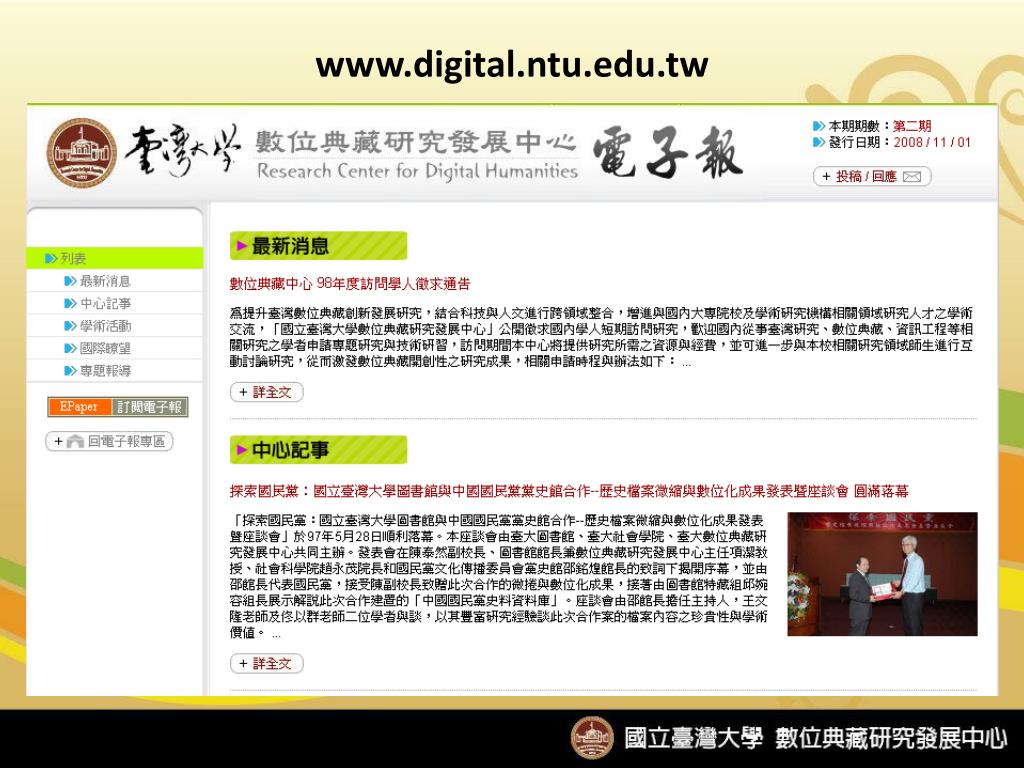Click the NTU round emblem logo in header
1024x768 pixels.
click(x=82, y=153)
